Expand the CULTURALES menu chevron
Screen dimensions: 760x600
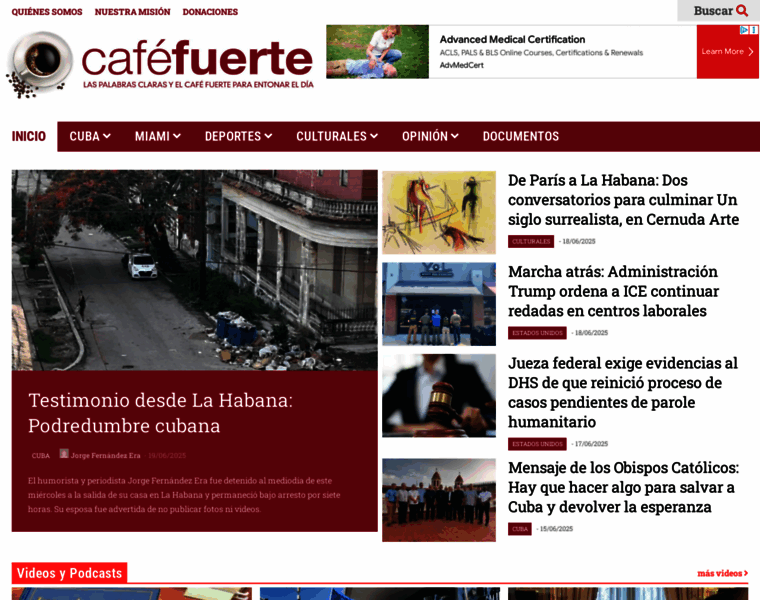click(374, 136)
